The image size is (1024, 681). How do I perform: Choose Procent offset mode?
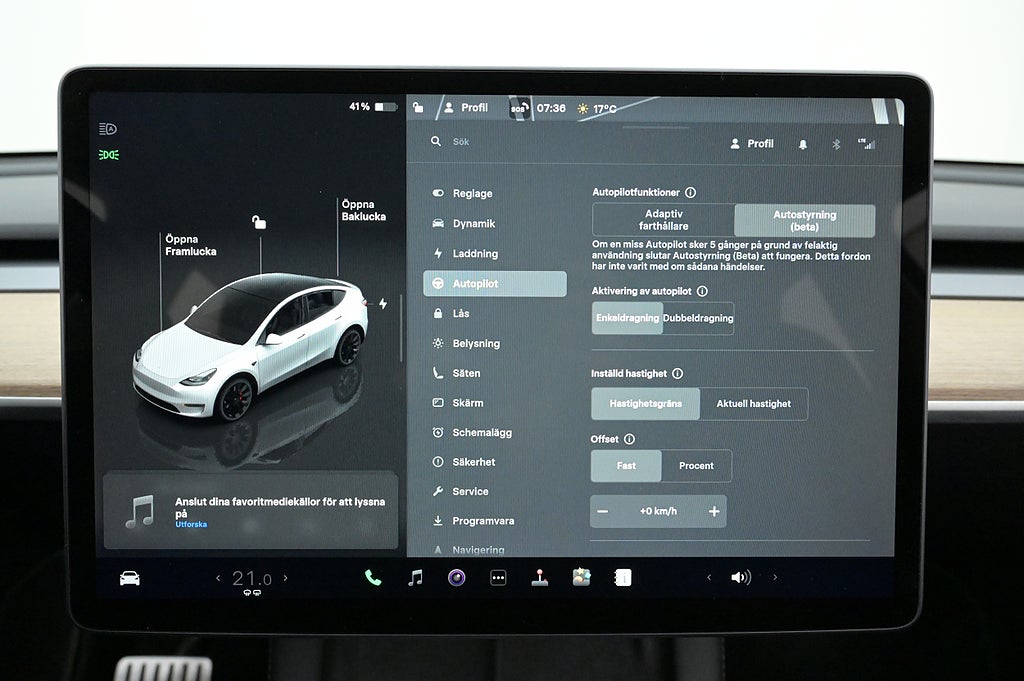click(x=696, y=466)
